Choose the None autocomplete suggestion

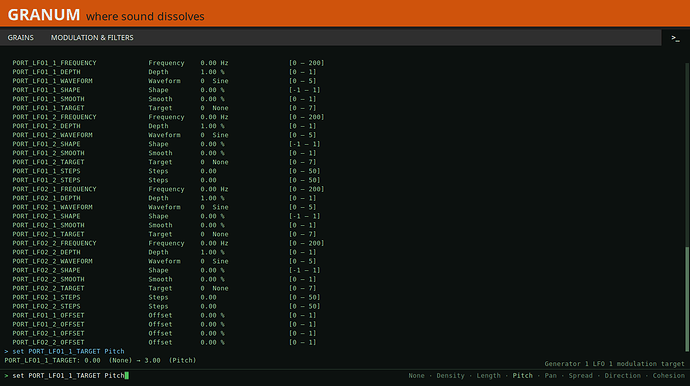coord(416,375)
